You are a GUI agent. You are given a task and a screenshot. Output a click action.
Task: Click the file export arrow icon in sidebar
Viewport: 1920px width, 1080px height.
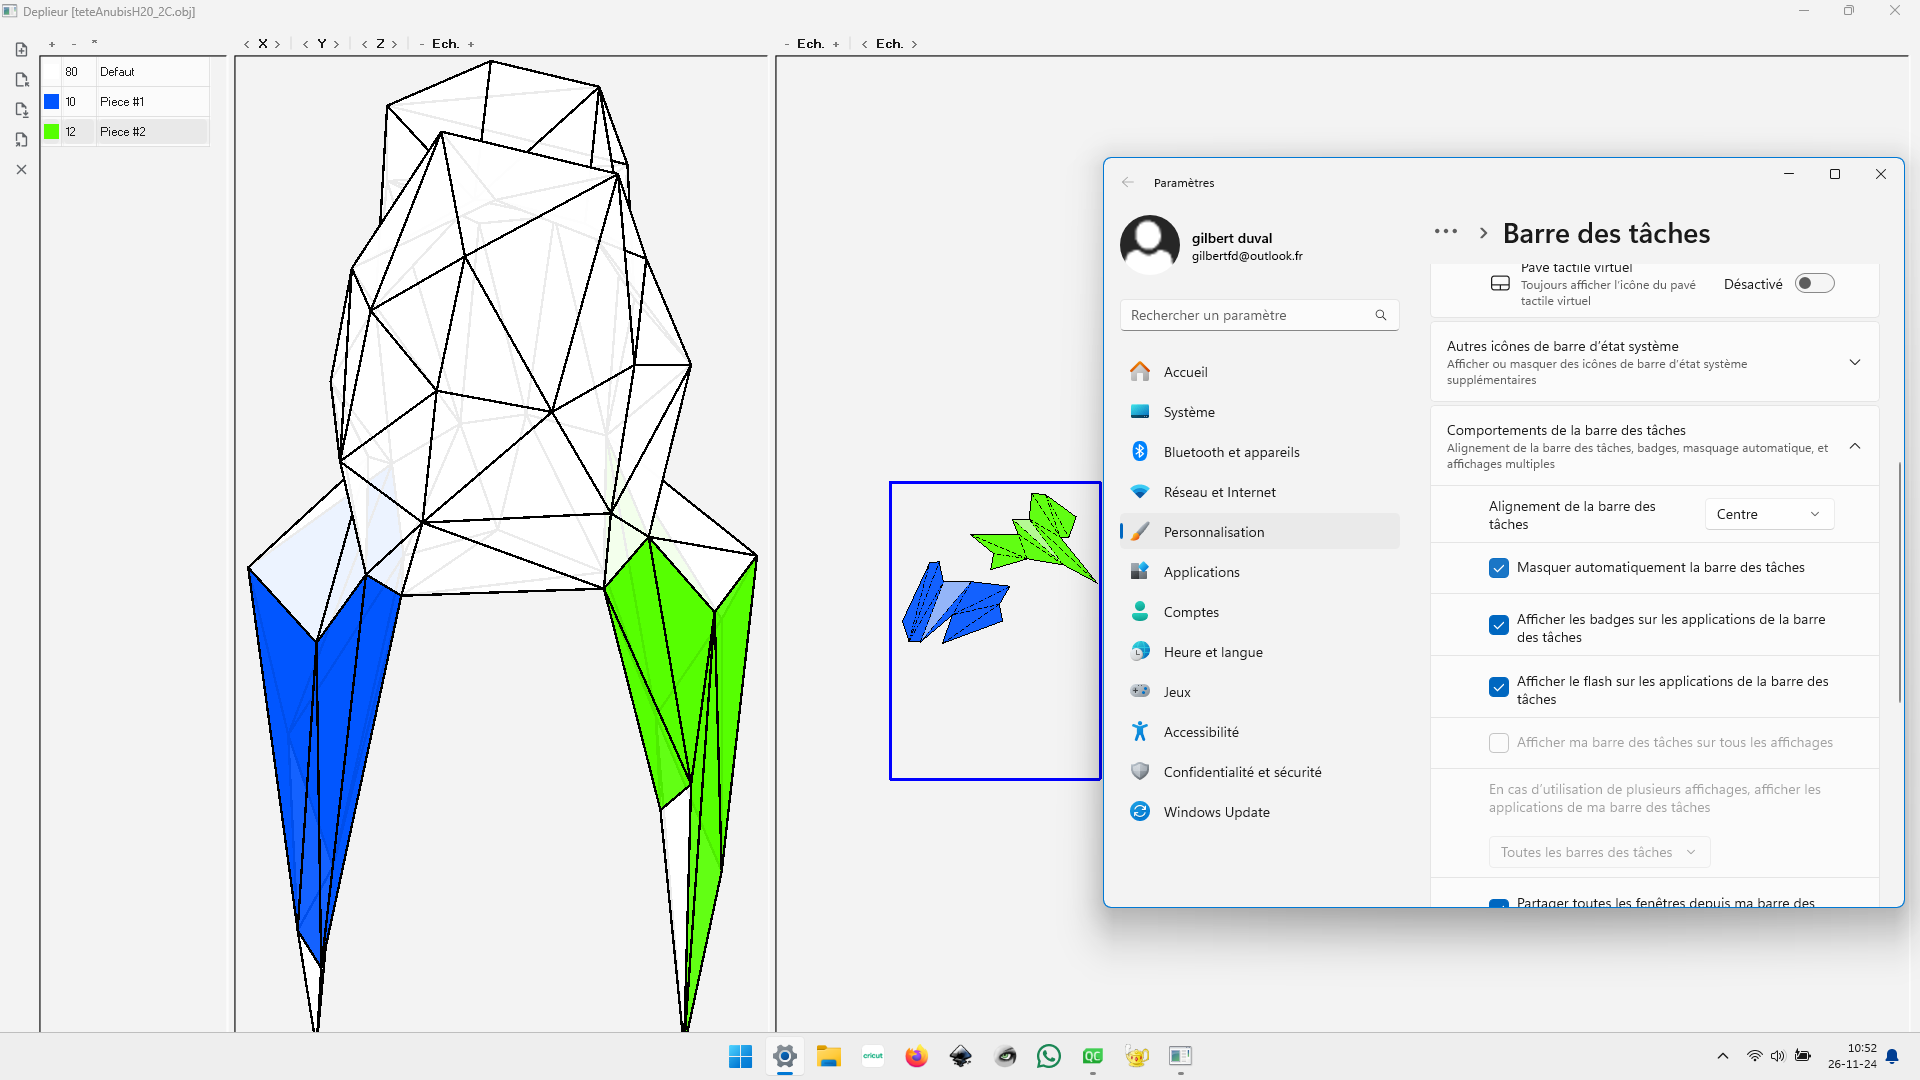(21, 79)
